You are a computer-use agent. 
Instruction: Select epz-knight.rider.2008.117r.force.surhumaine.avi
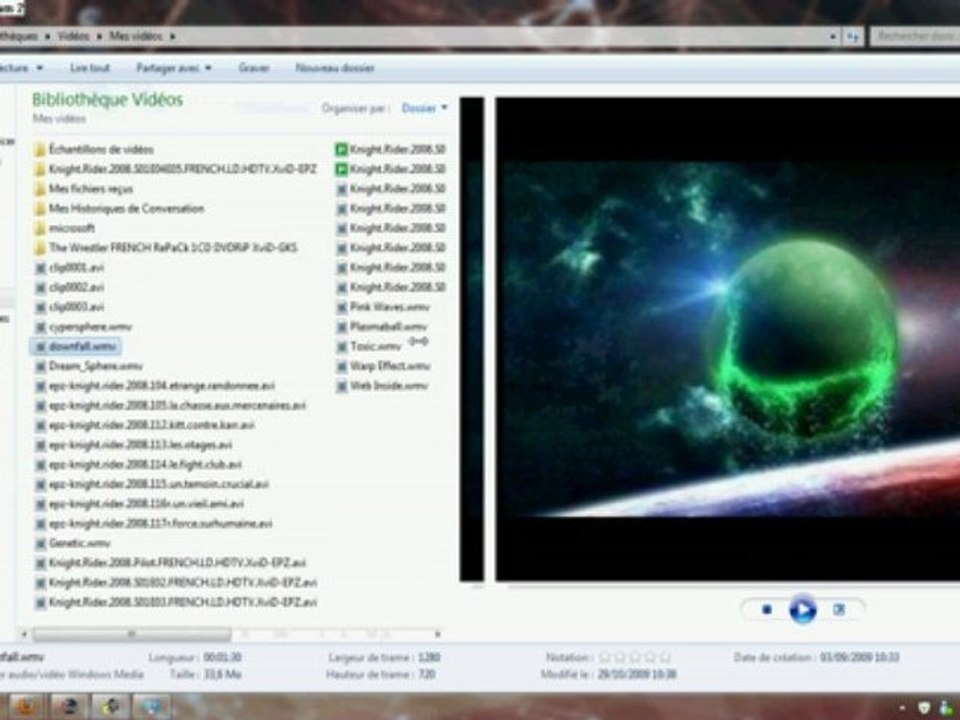click(x=160, y=523)
